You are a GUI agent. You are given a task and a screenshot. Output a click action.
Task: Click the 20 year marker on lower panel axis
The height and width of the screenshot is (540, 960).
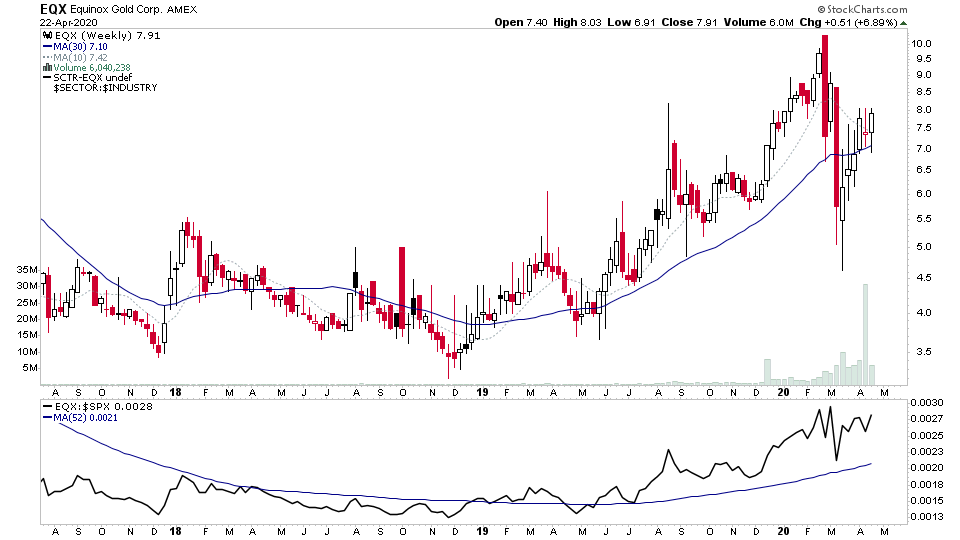(x=783, y=531)
